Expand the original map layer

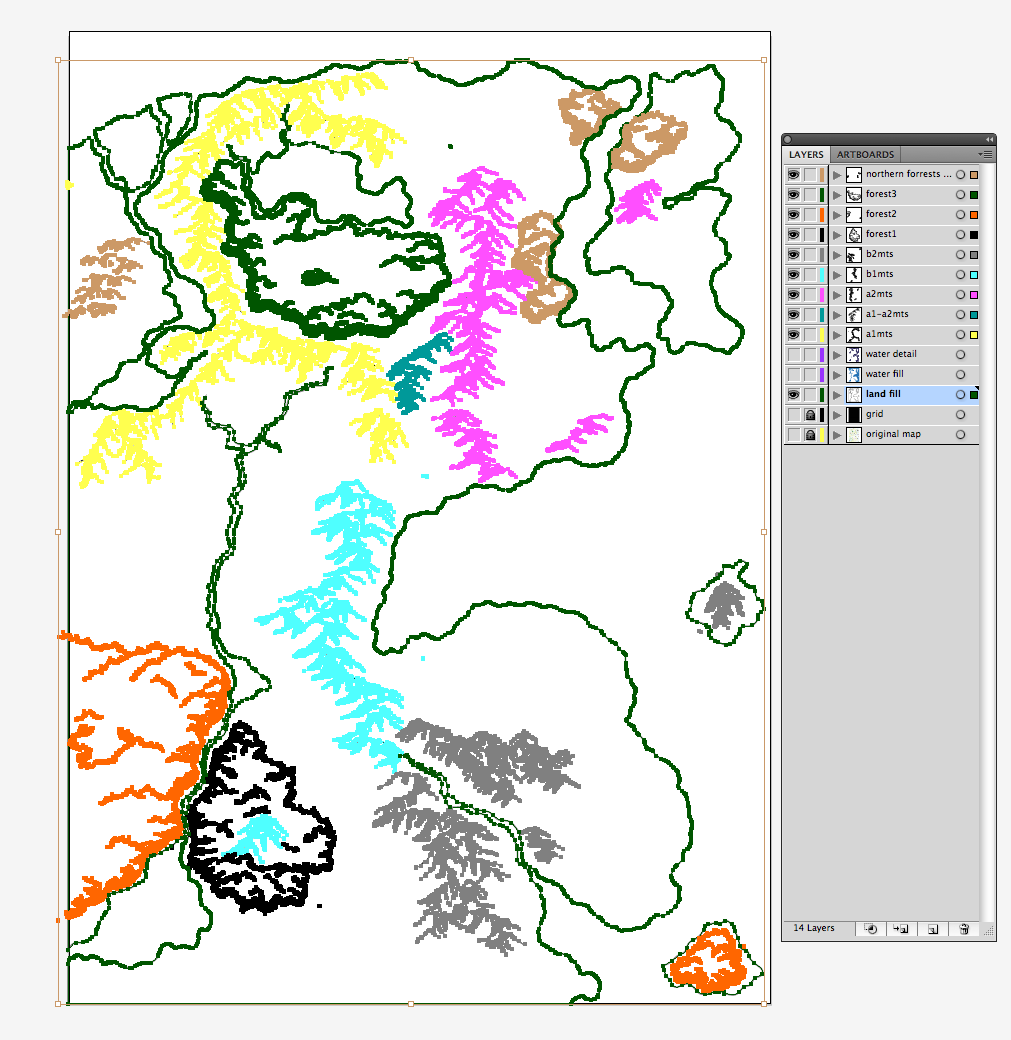[837, 435]
